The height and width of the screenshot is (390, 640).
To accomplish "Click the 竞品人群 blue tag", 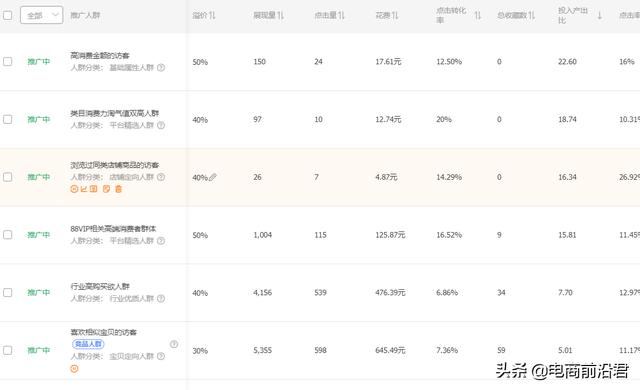I will pos(88,344).
